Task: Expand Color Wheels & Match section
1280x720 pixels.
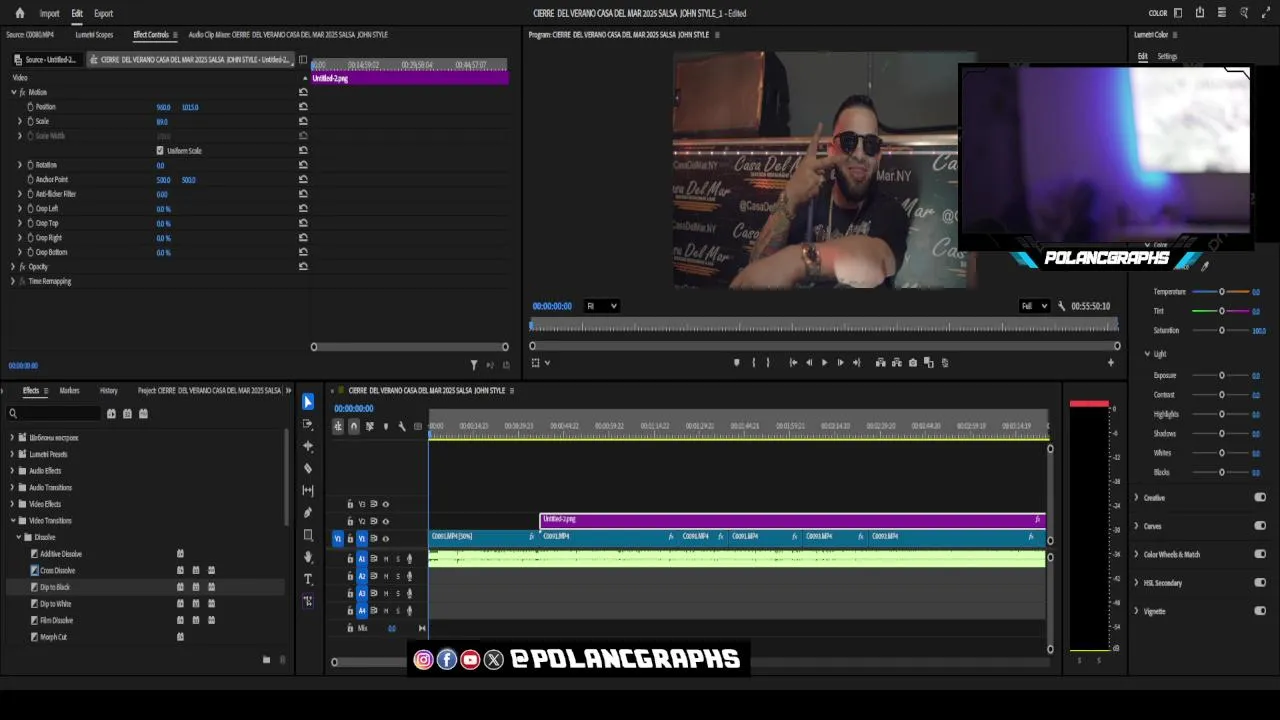Action: click(x=1136, y=554)
